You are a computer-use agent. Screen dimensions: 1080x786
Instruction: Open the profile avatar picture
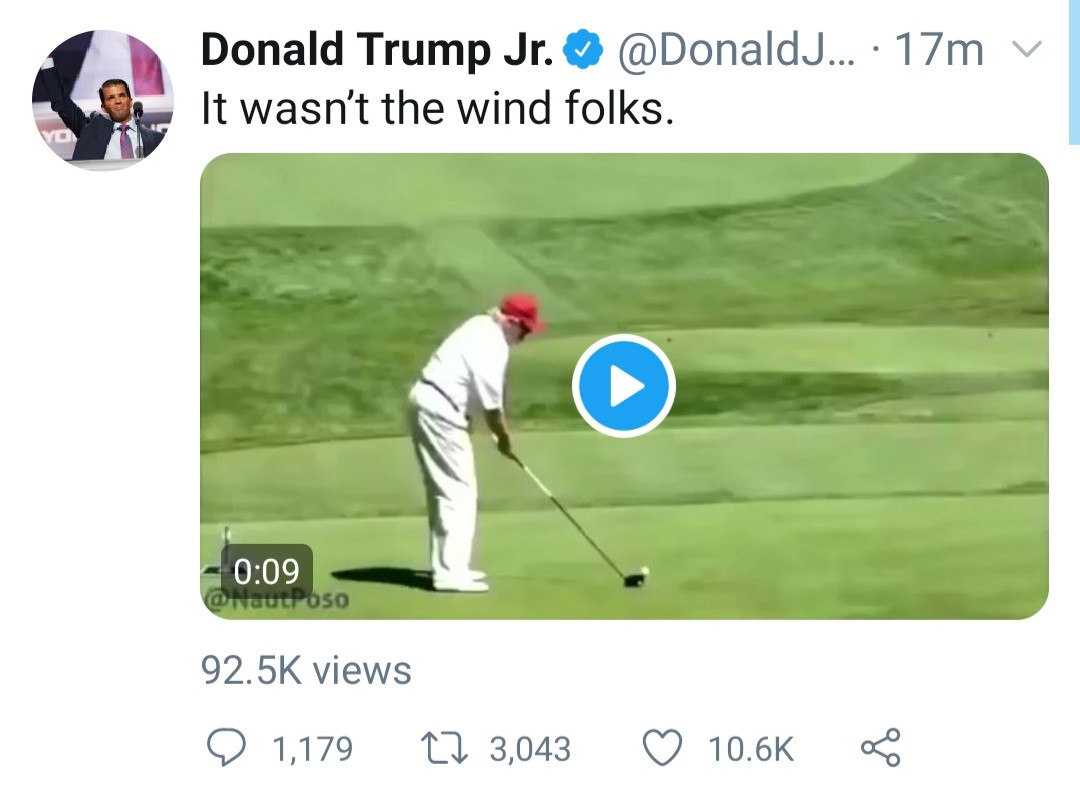(103, 100)
